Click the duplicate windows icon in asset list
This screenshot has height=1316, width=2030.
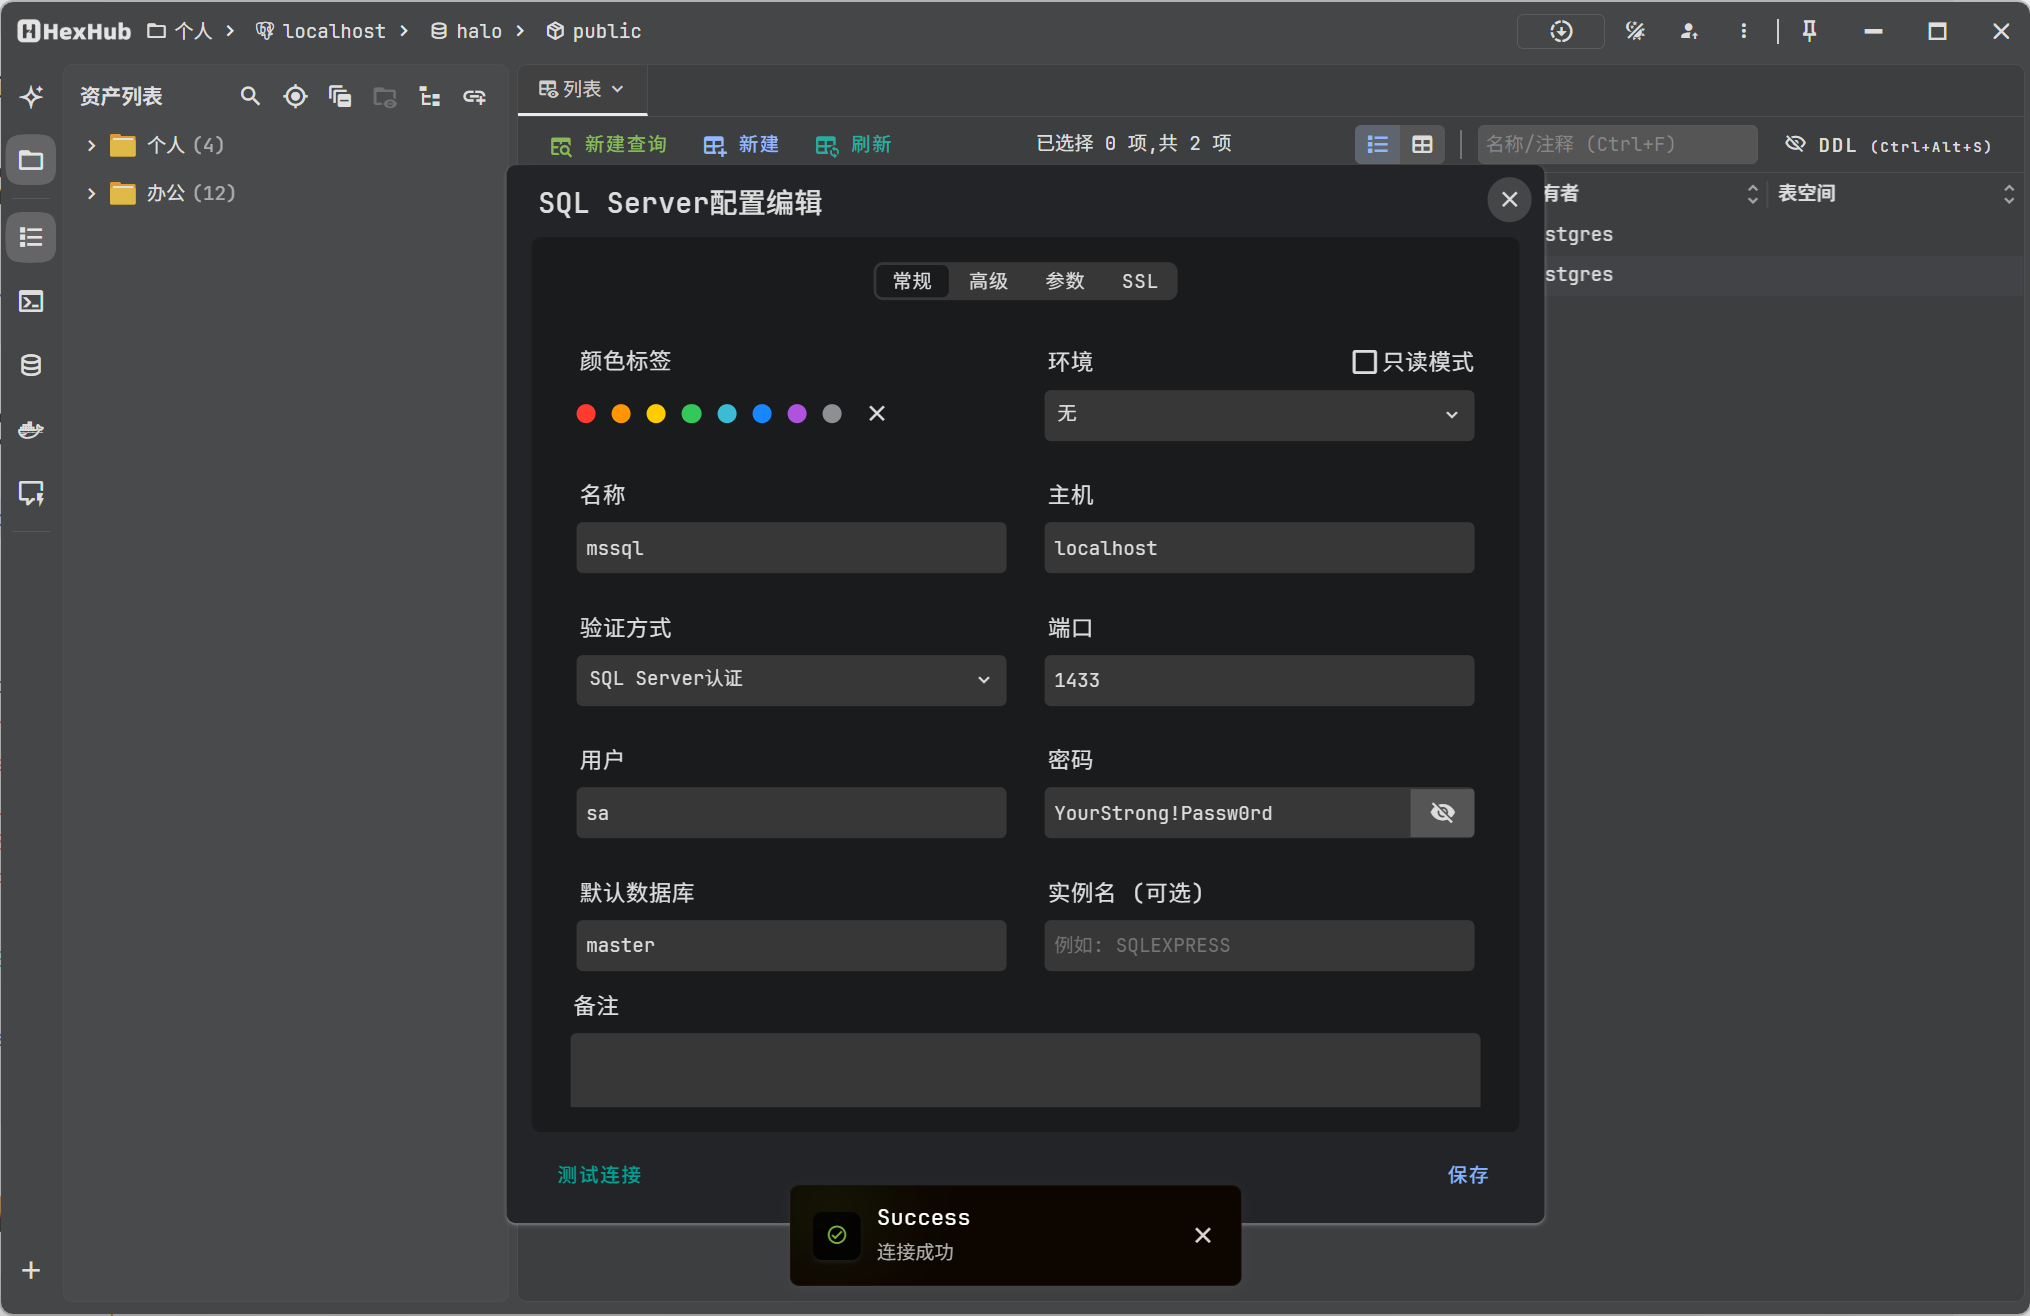click(340, 96)
